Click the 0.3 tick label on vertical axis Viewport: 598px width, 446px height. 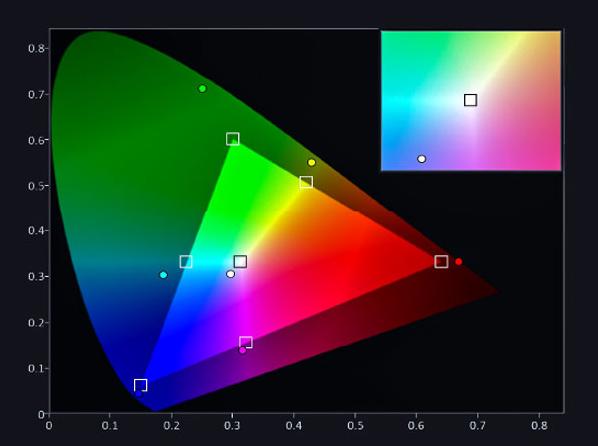pos(36,276)
